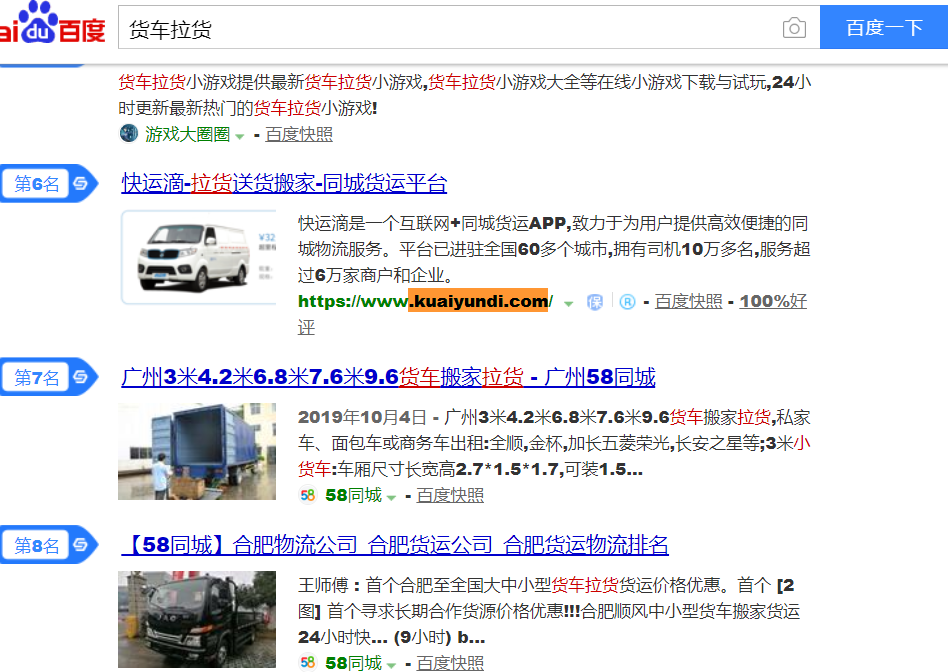Click the 58同城 source name in Guangzhou result
The width and height of the screenshot is (948, 672).
354,495
